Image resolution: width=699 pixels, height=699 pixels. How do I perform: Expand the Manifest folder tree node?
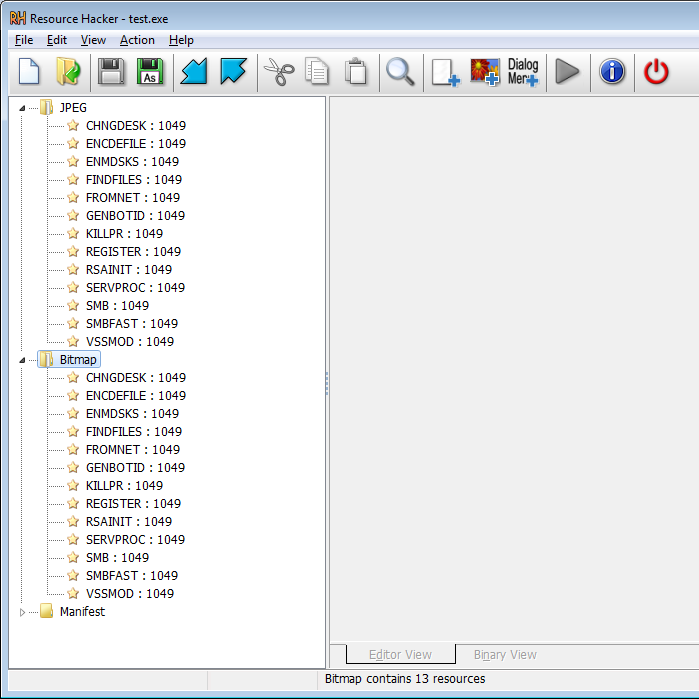(23, 612)
